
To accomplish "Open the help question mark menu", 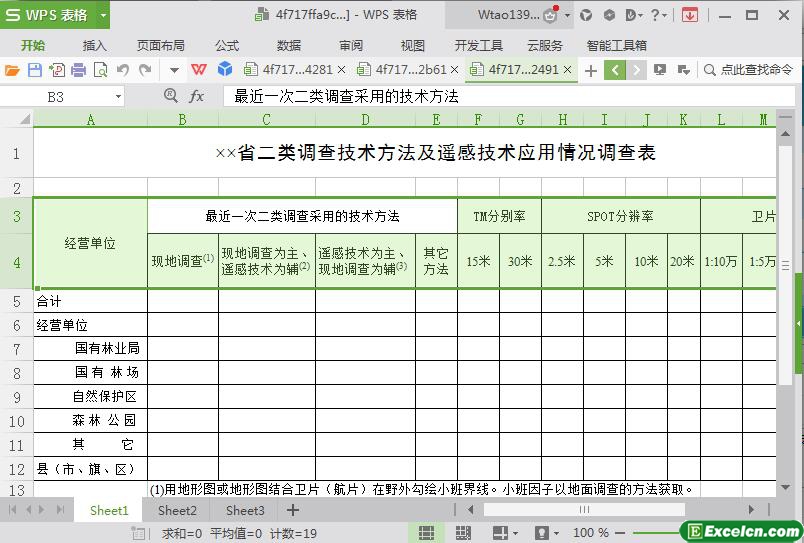I will coord(658,15).
